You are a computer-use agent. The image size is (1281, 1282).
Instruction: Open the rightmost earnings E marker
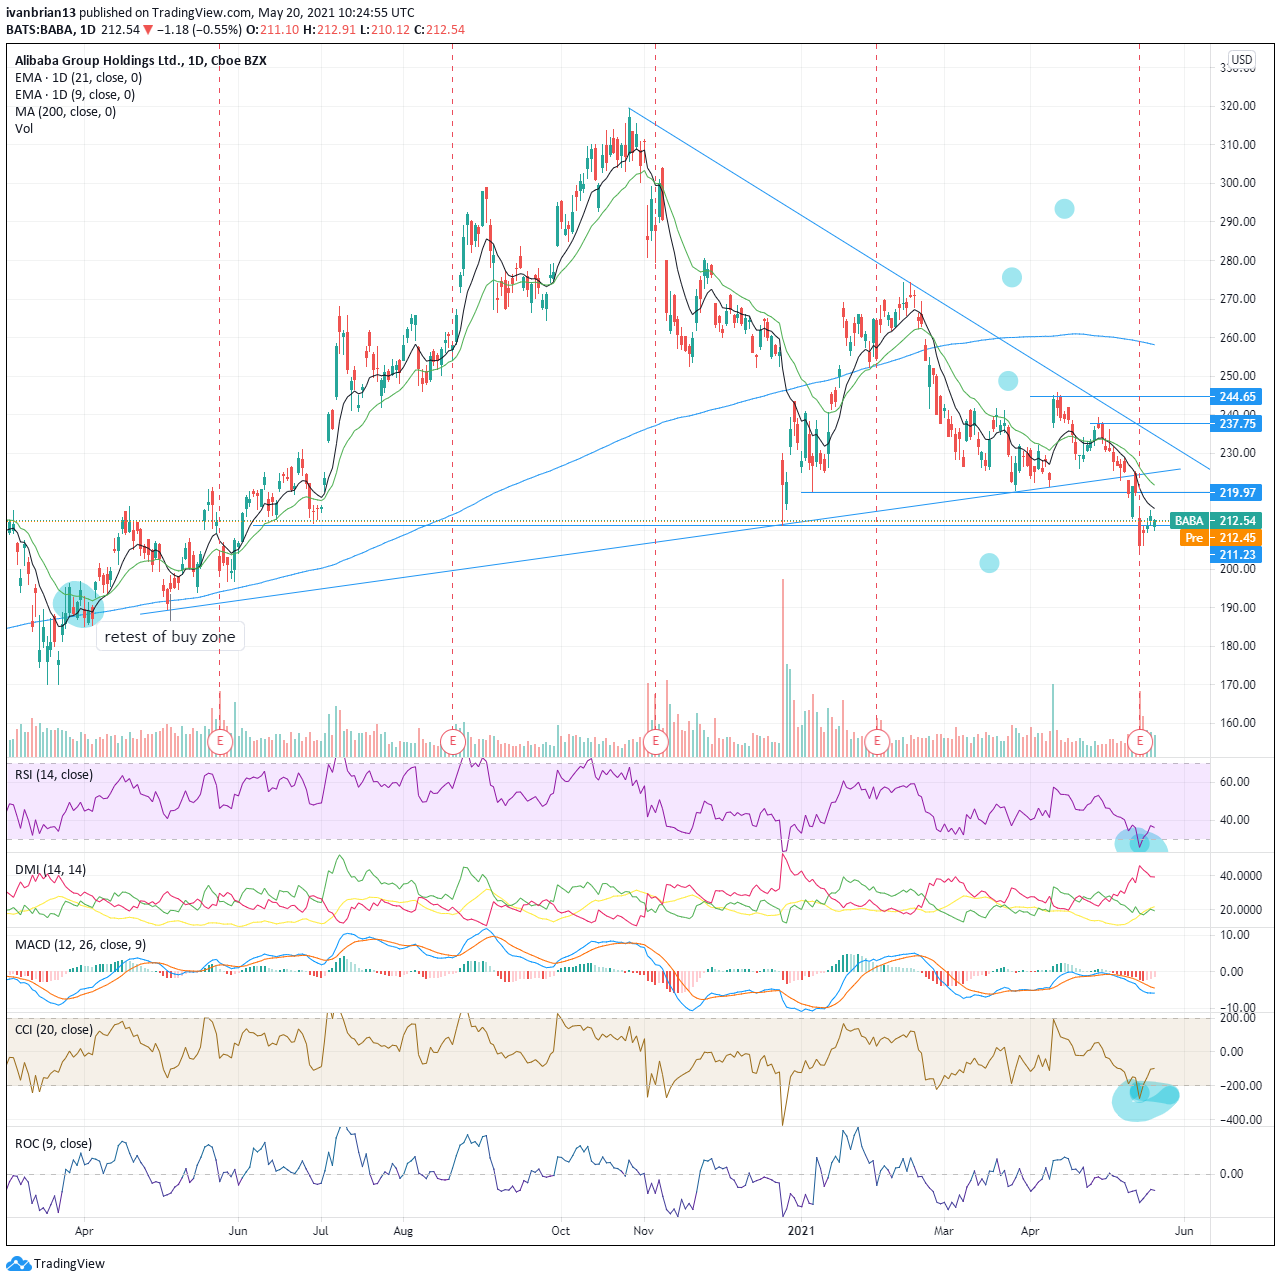[1139, 741]
